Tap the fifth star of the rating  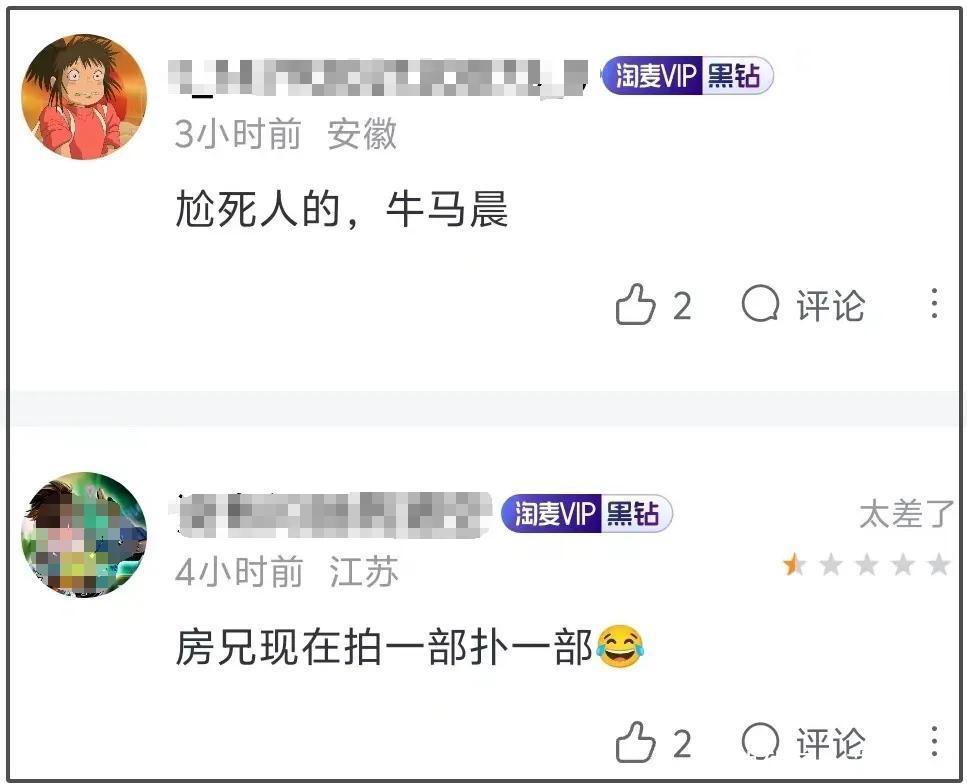(939, 564)
